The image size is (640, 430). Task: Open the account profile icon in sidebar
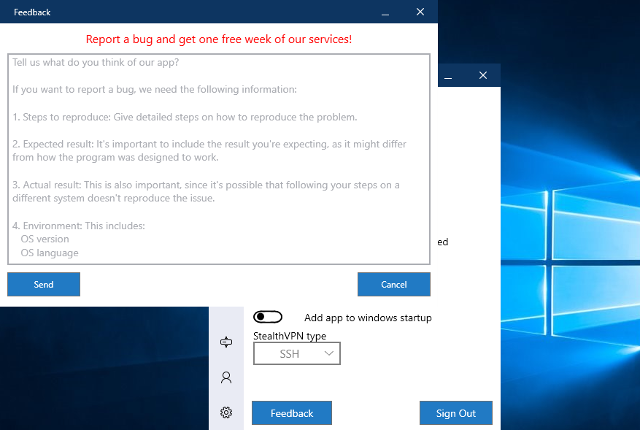coord(226,378)
